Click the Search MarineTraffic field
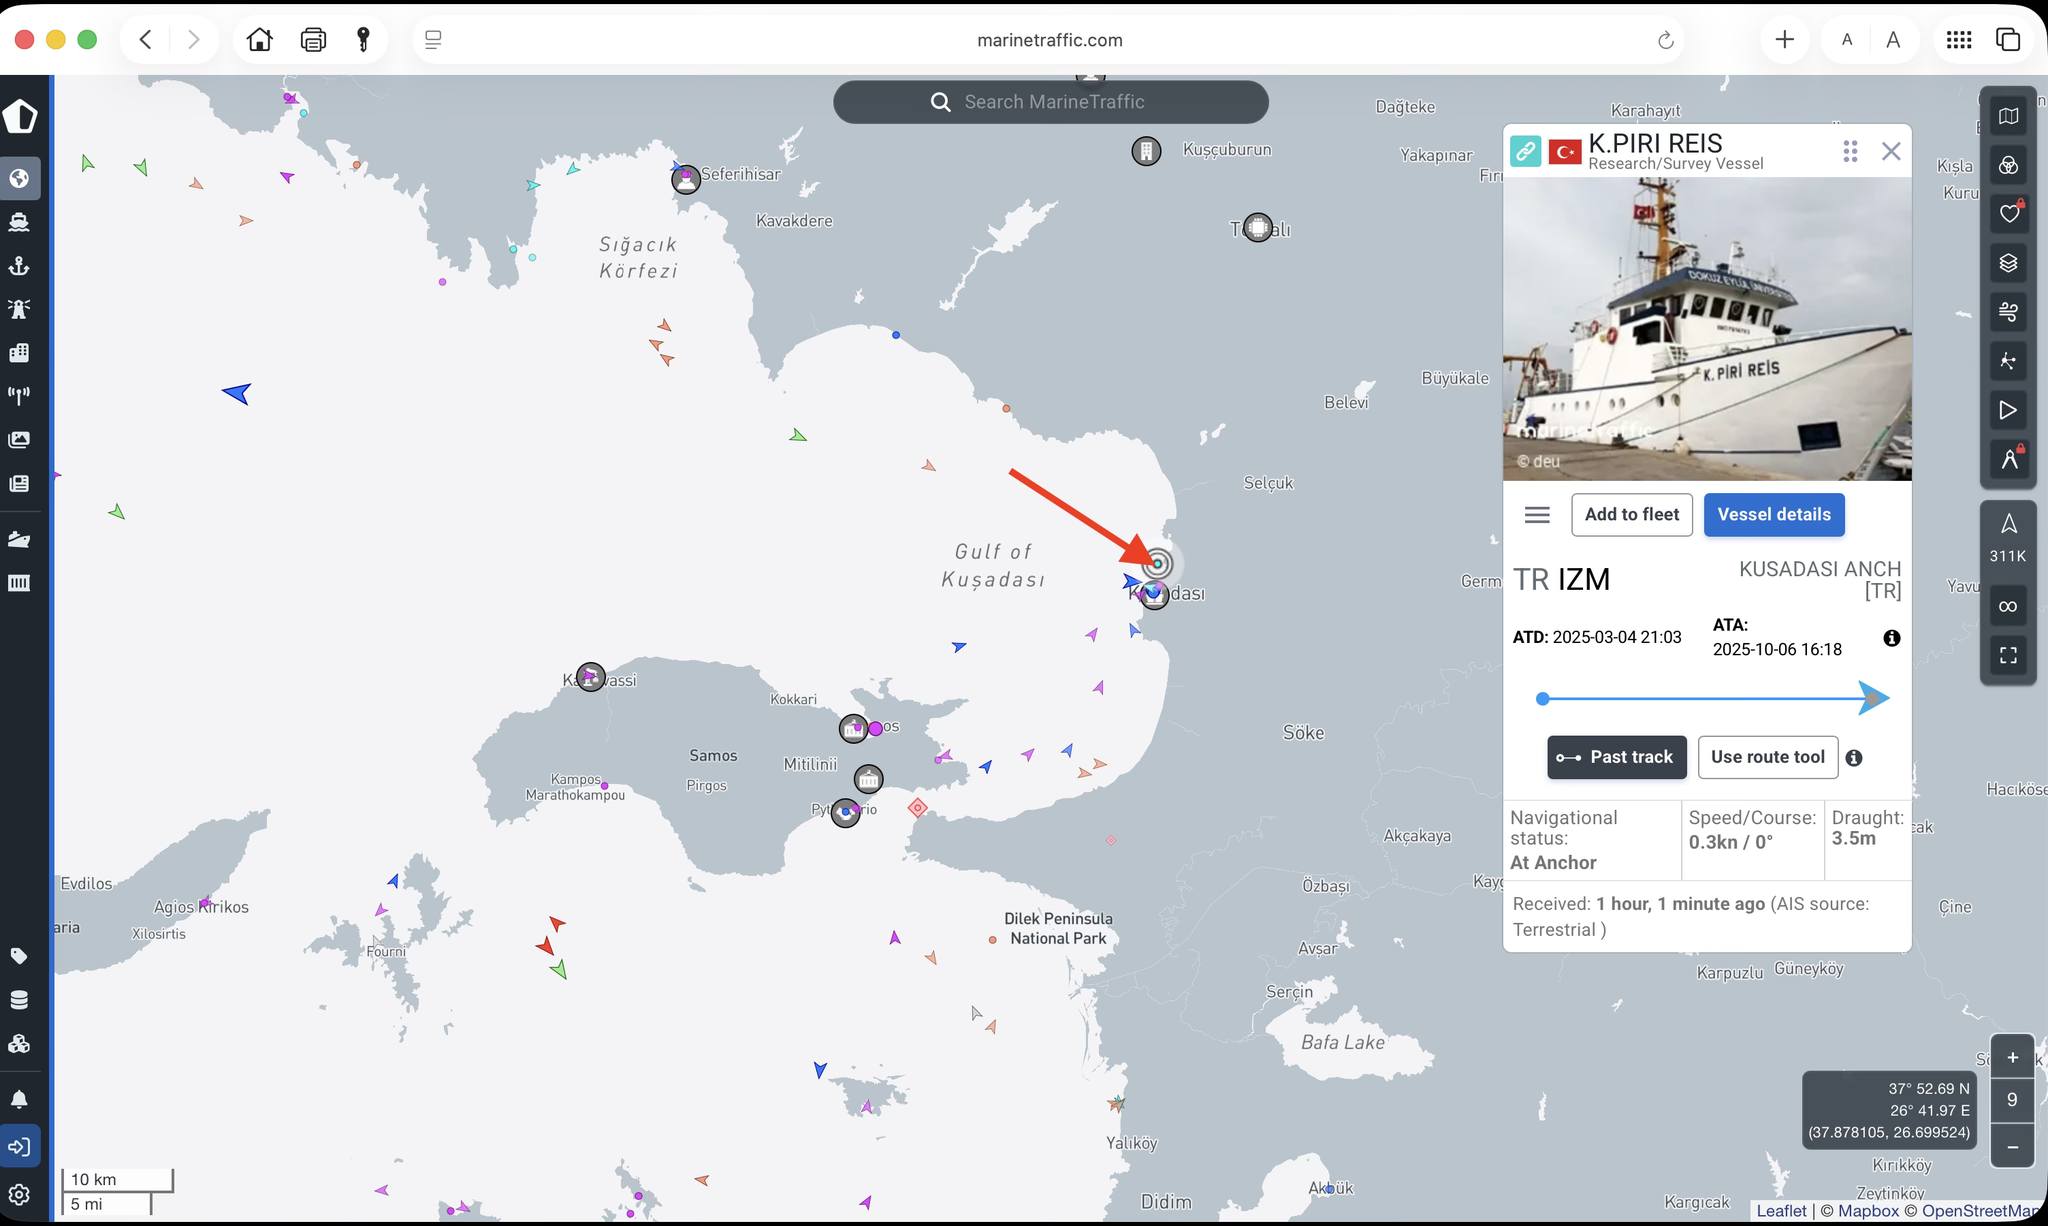The image size is (2048, 1226). coord(1052,102)
